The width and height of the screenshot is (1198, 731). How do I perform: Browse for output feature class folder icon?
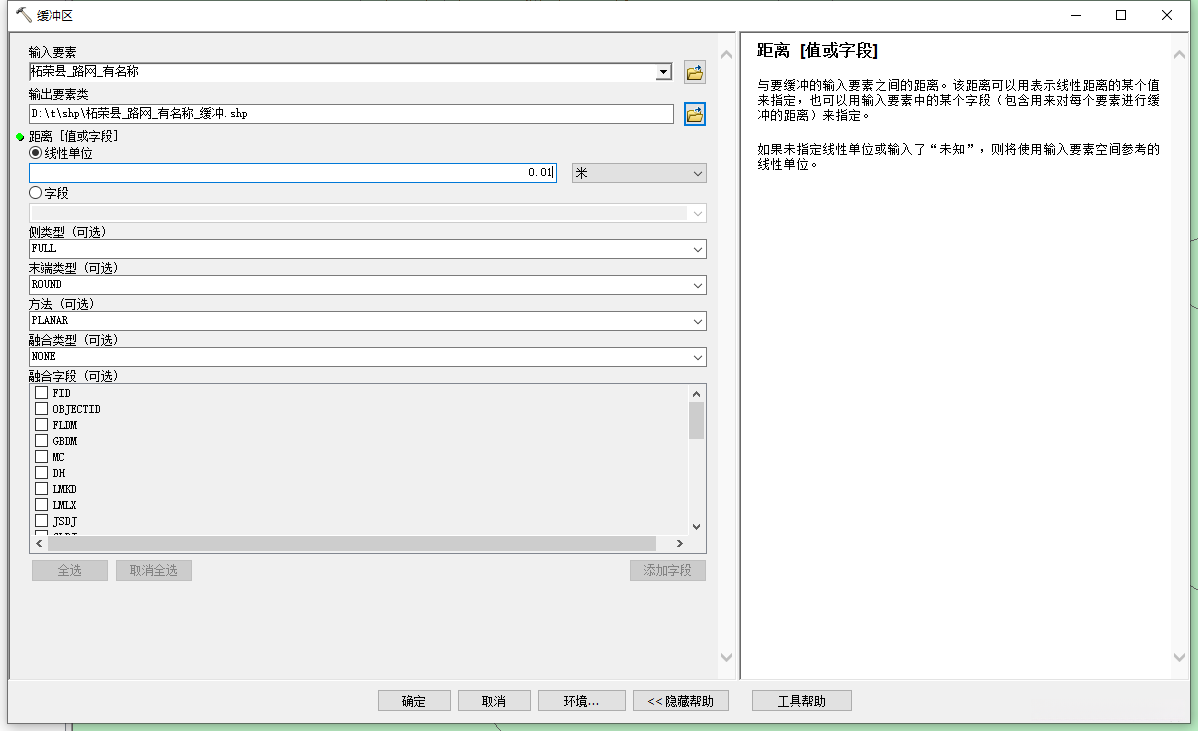point(695,115)
